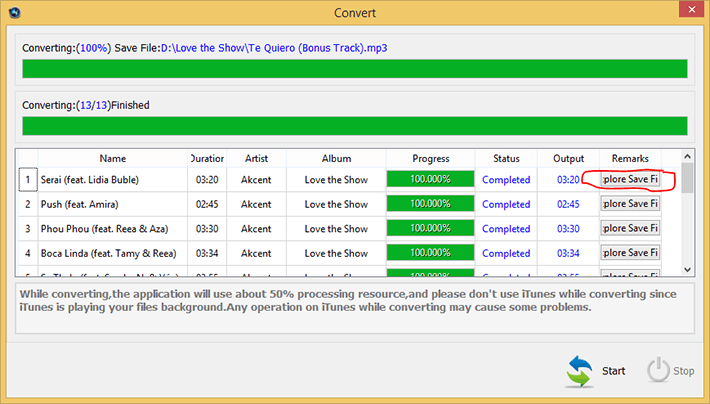Open save folder for Boca Linda track
The width and height of the screenshot is (710, 404).
630,253
